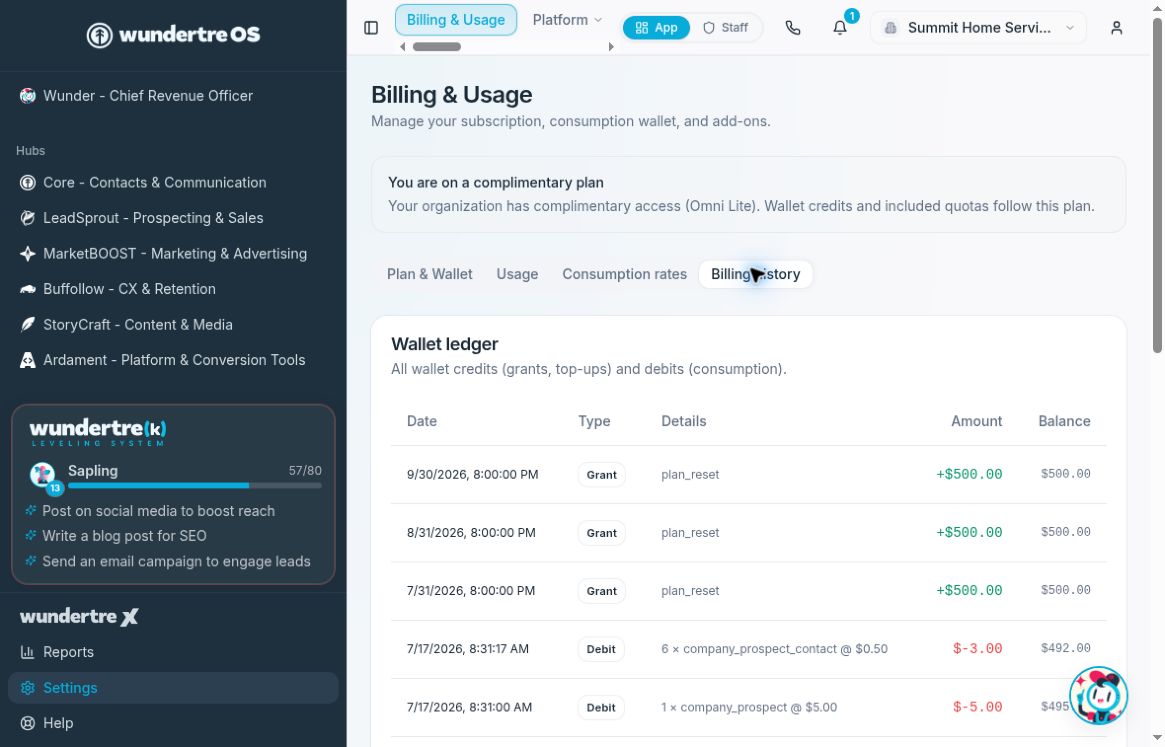
Task: Click the wundertreOS logo
Action: (x=173, y=34)
